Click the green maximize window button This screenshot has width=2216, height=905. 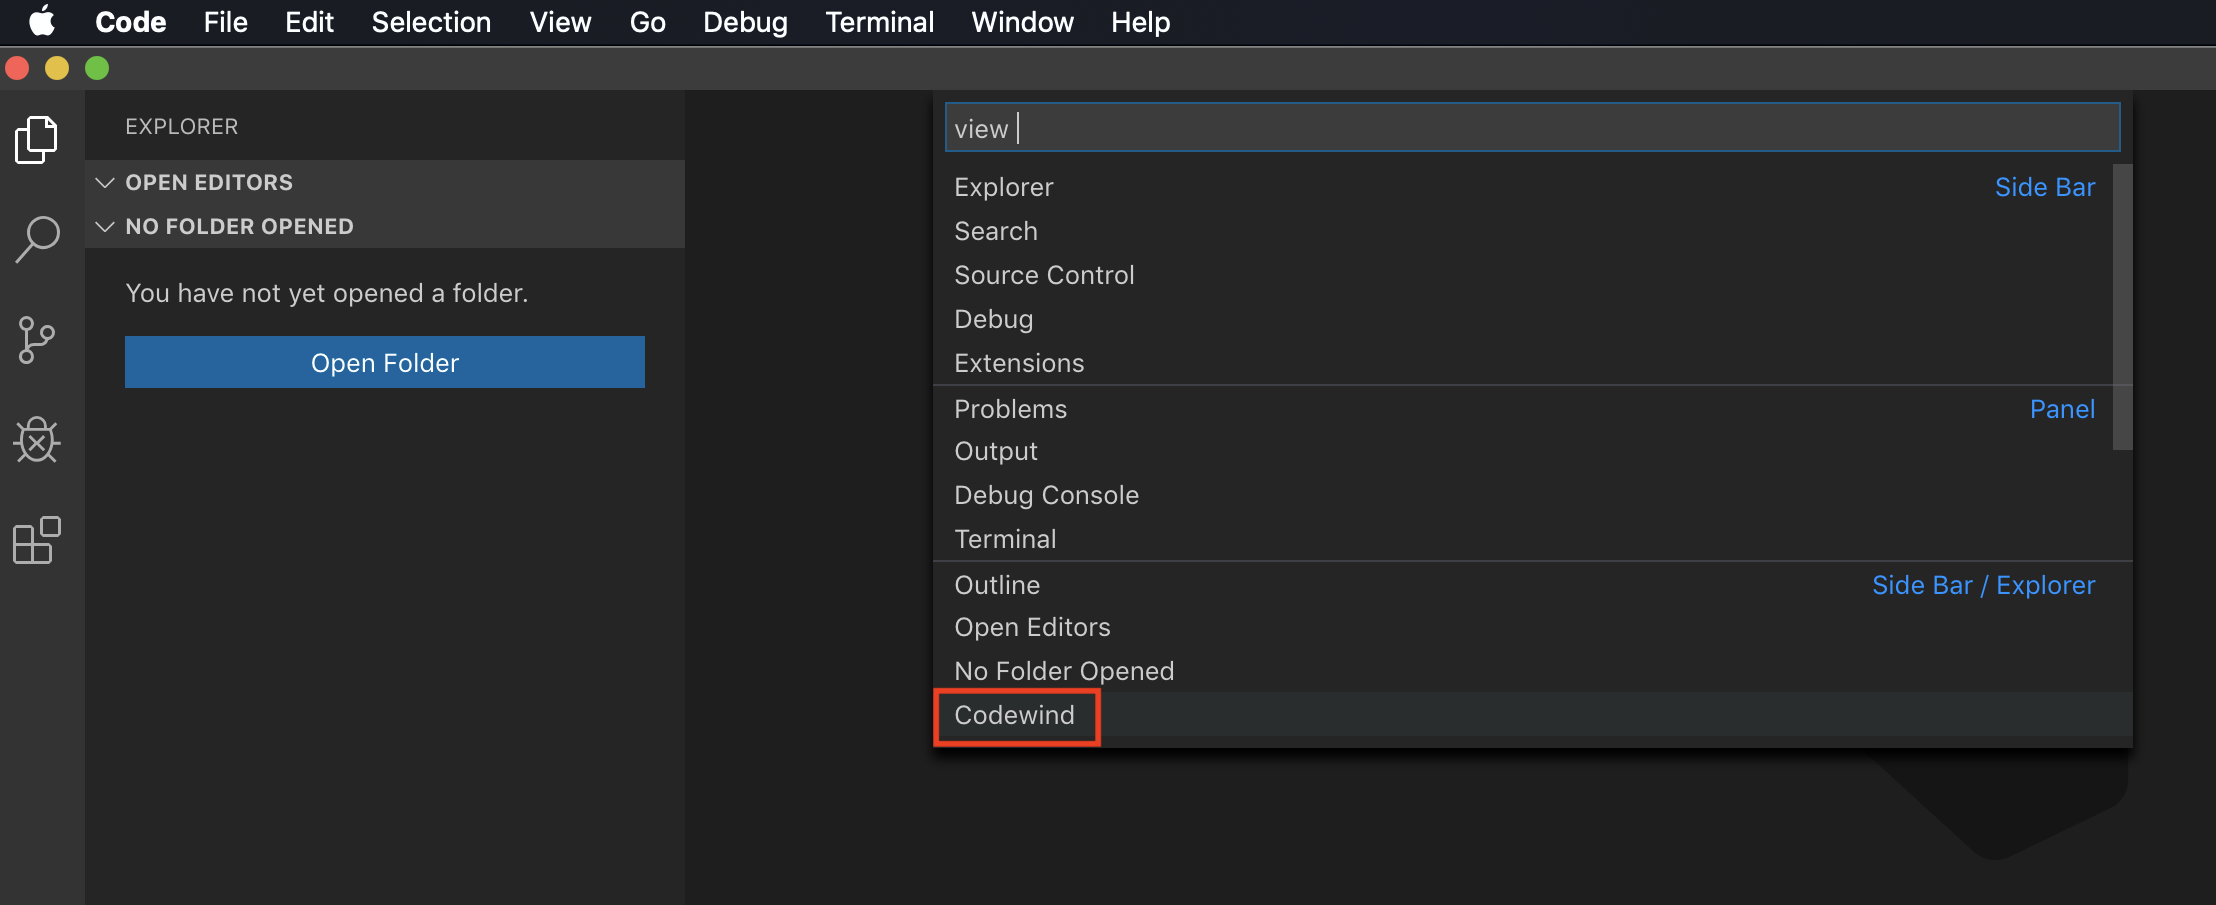[97, 68]
